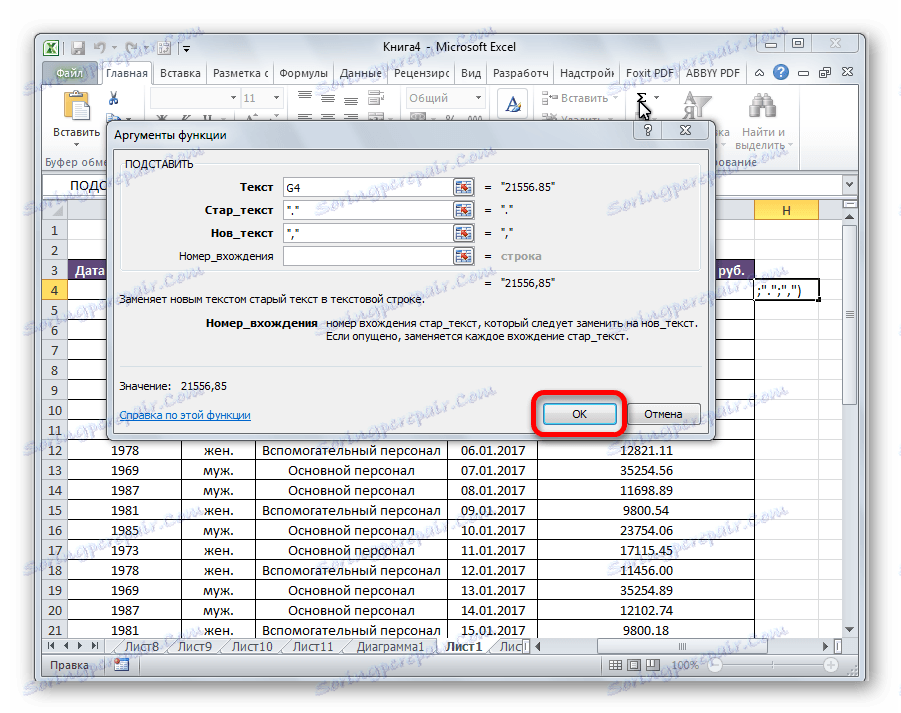Screen dimensions: 901x713
Task: Open the Найти и выделить dropdown
Action: [763, 138]
